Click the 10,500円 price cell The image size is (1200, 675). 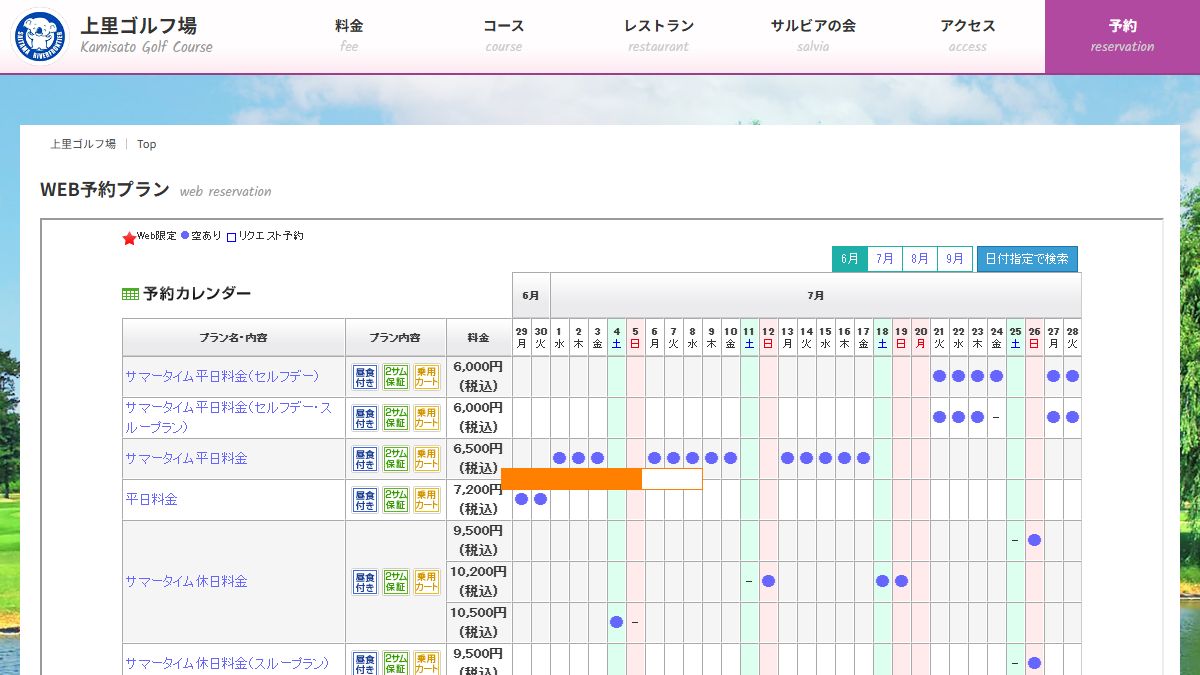[x=478, y=622]
